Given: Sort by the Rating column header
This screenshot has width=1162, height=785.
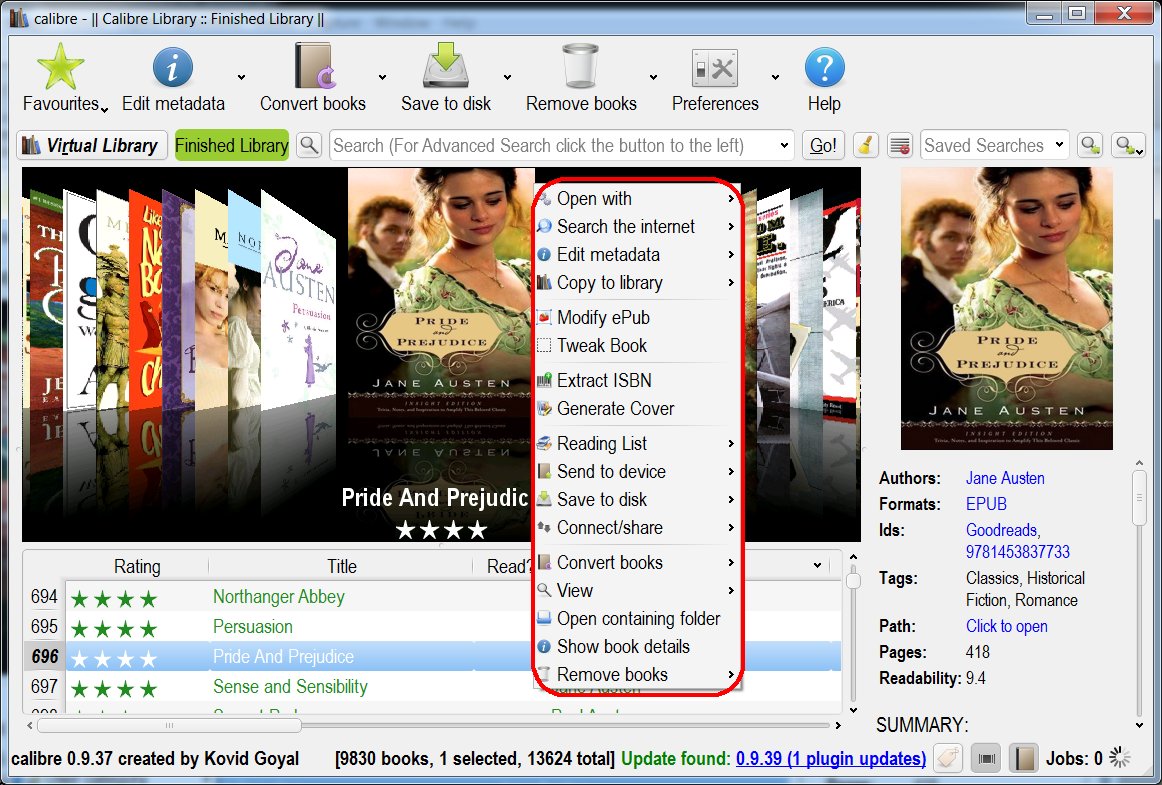Looking at the screenshot, I should (137, 566).
